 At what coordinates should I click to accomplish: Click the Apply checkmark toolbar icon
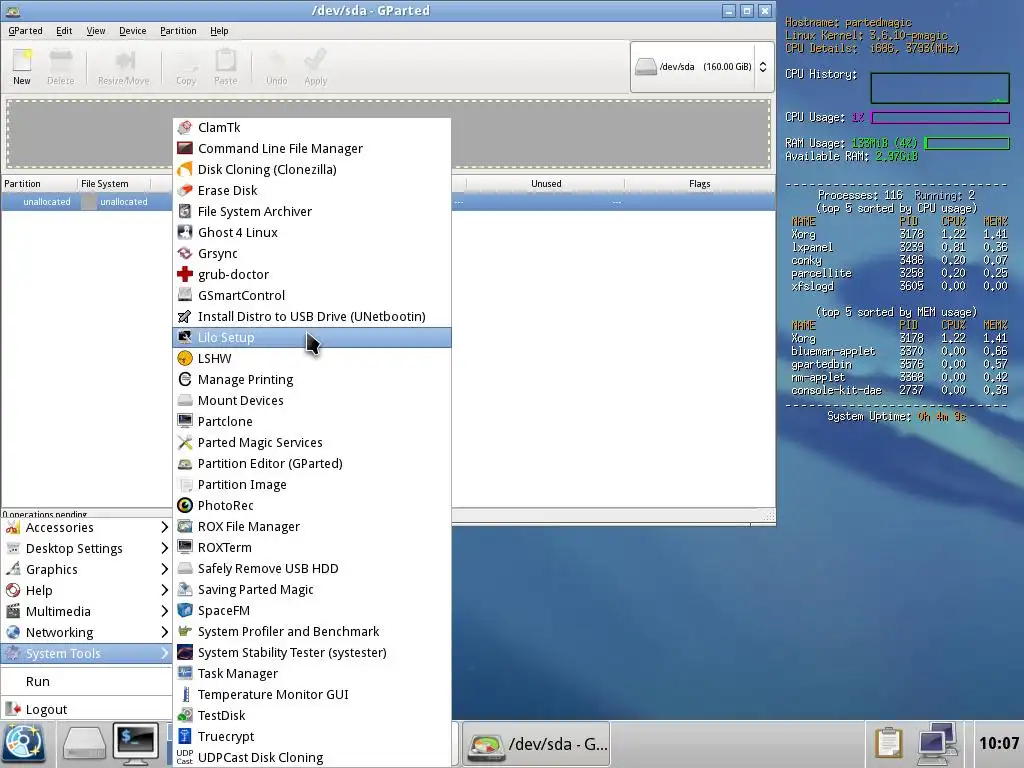[x=315, y=61]
